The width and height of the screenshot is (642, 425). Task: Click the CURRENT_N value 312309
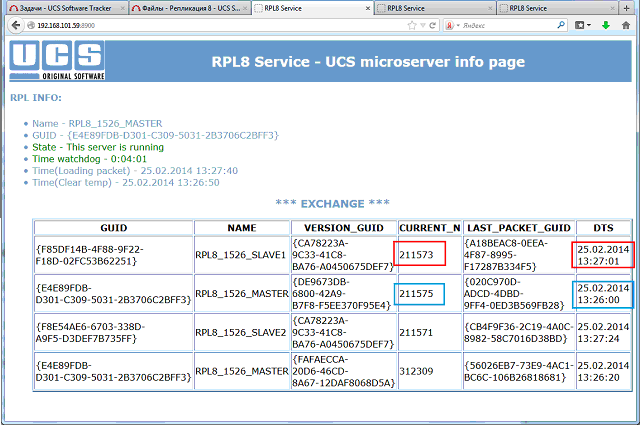[416, 371]
